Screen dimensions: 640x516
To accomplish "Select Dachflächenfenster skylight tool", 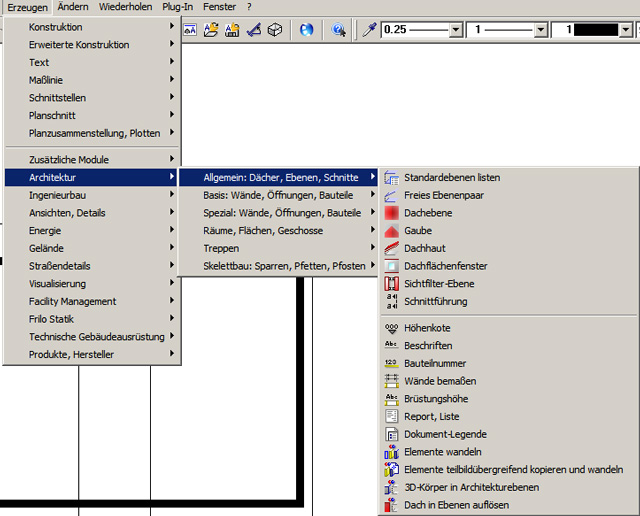I will click(445, 266).
